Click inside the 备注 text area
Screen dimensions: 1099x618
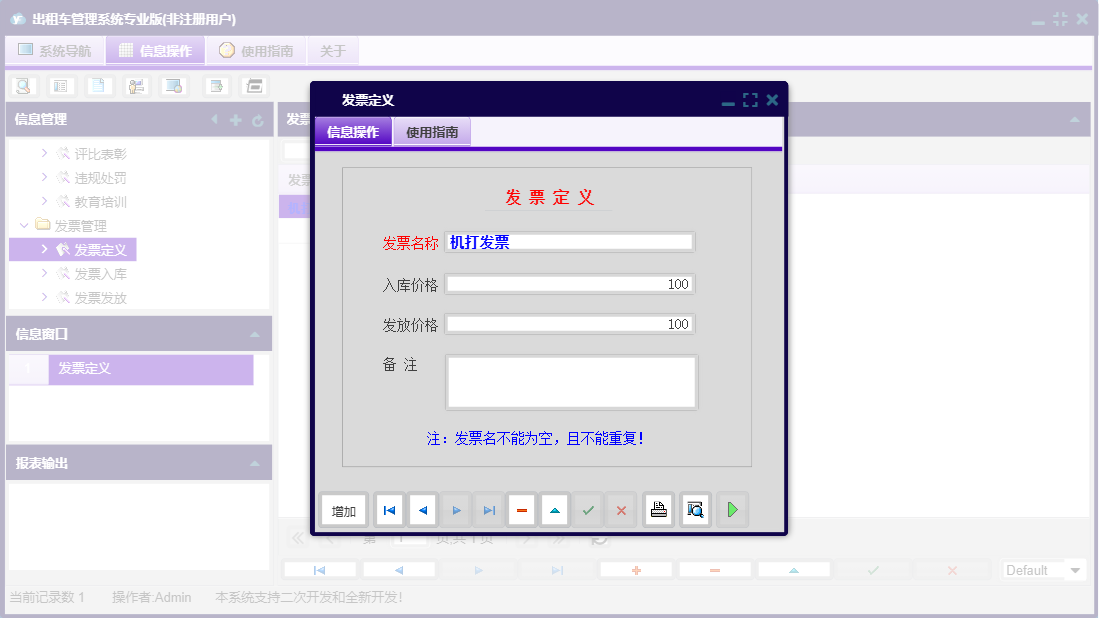click(x=570, y=381)
